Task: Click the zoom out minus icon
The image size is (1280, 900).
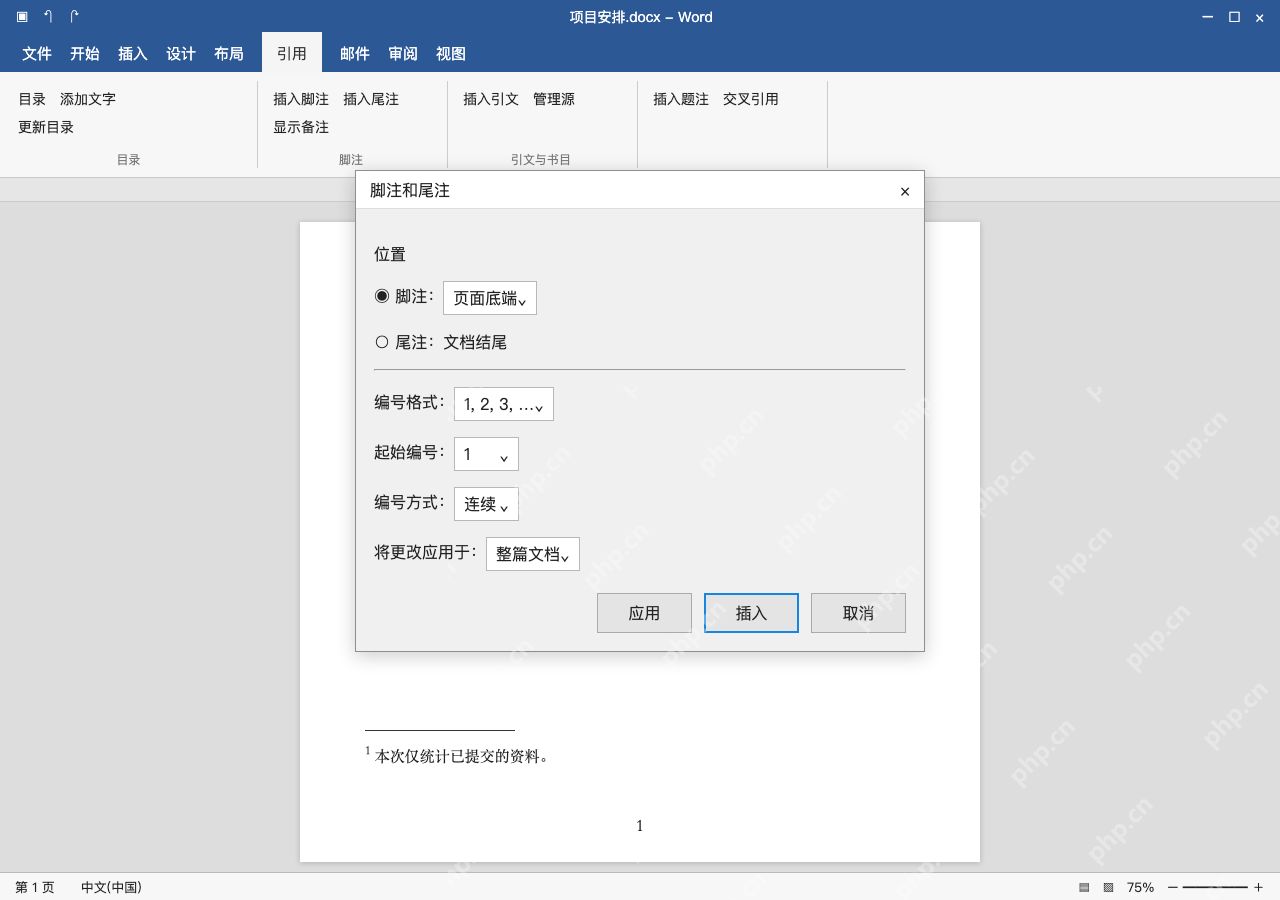Action: pyautogui.click(x=1173, y=887)
